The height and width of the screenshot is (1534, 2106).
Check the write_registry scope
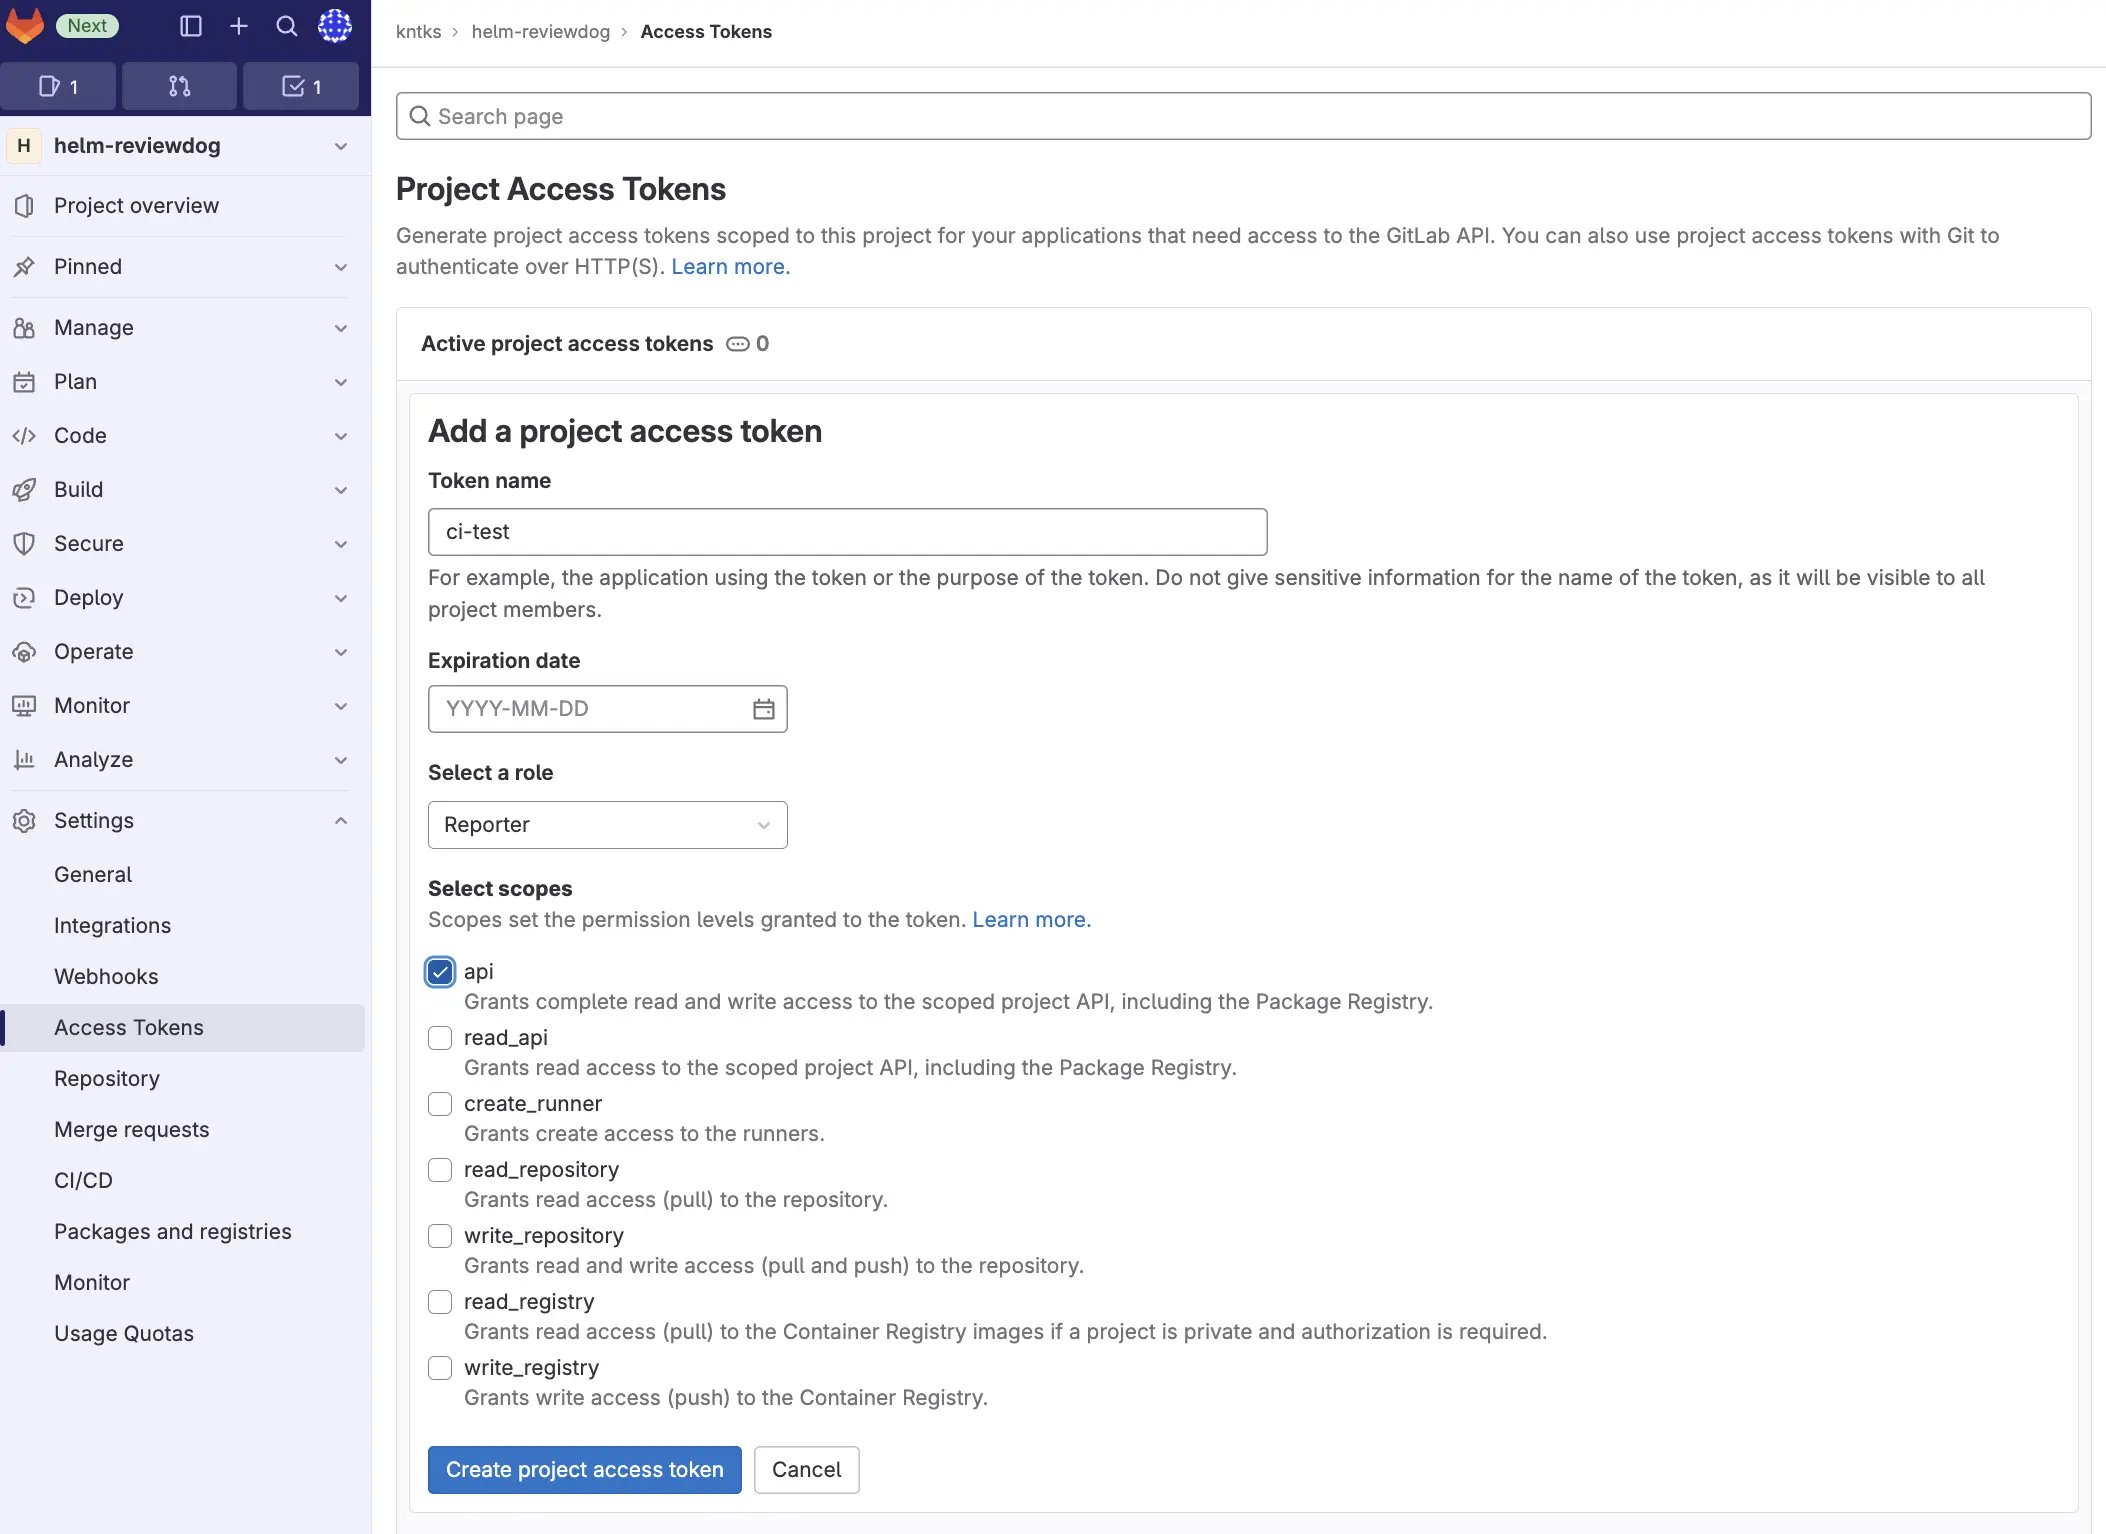click(439, 1367)
